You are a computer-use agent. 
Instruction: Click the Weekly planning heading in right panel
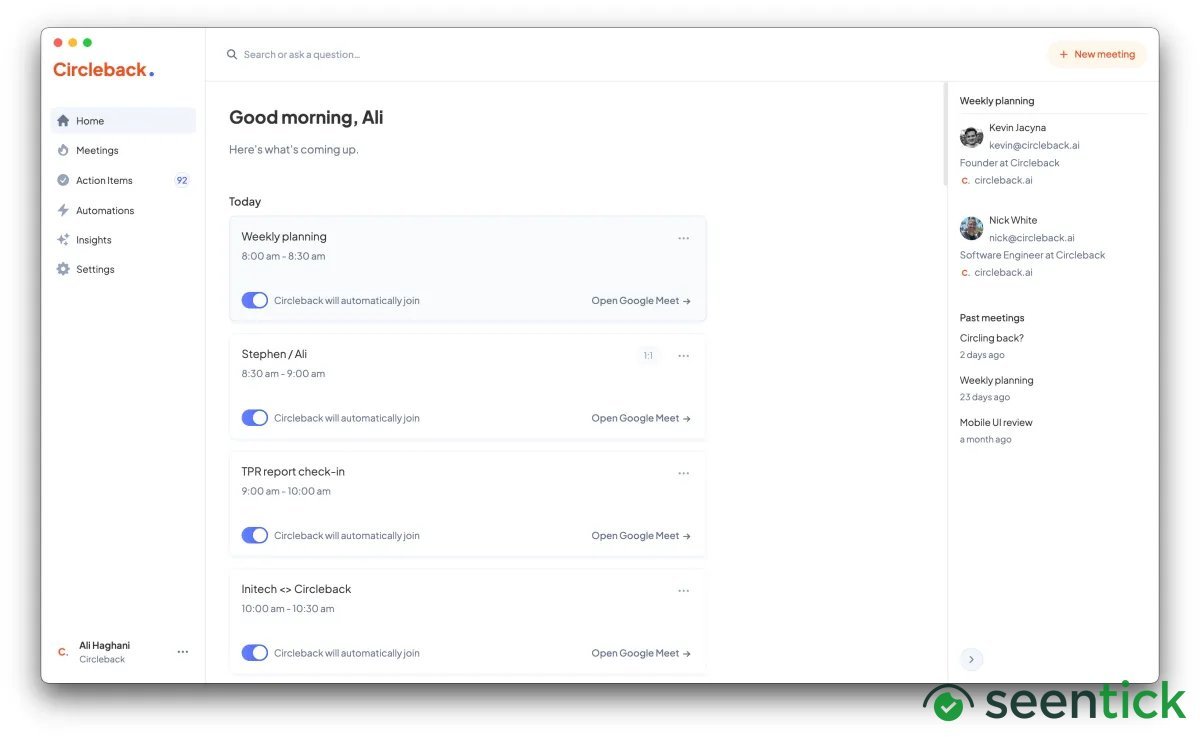(997, 101)
